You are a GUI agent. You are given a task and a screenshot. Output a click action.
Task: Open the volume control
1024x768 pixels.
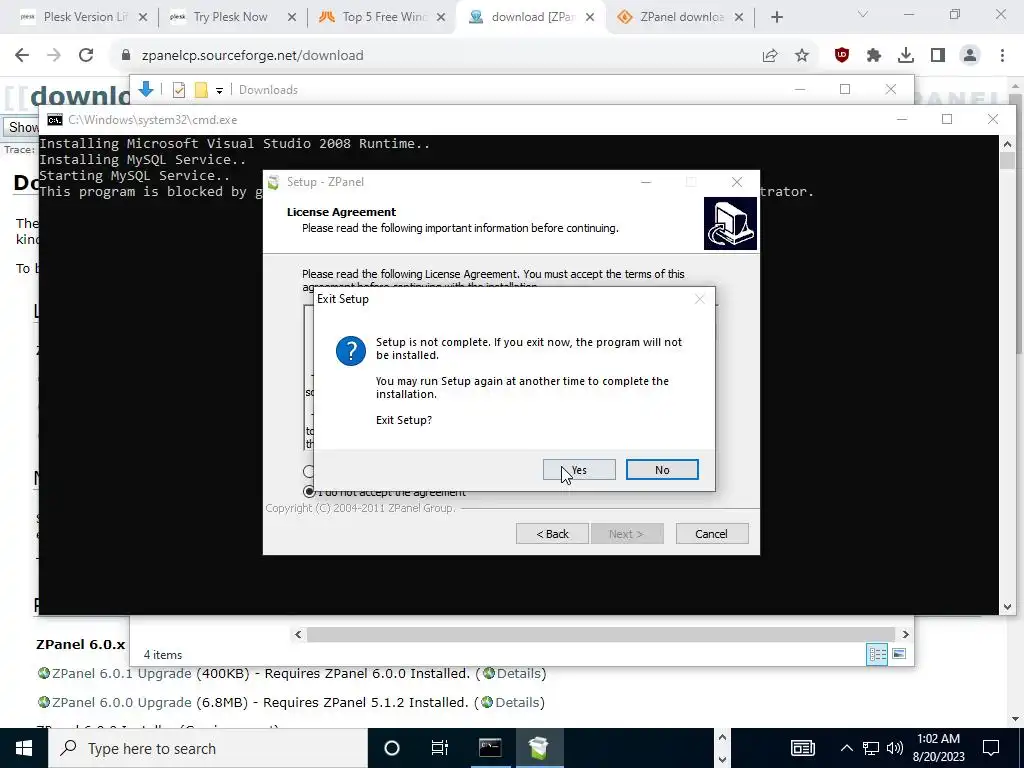pyautogui.click(x=895, y=748)
